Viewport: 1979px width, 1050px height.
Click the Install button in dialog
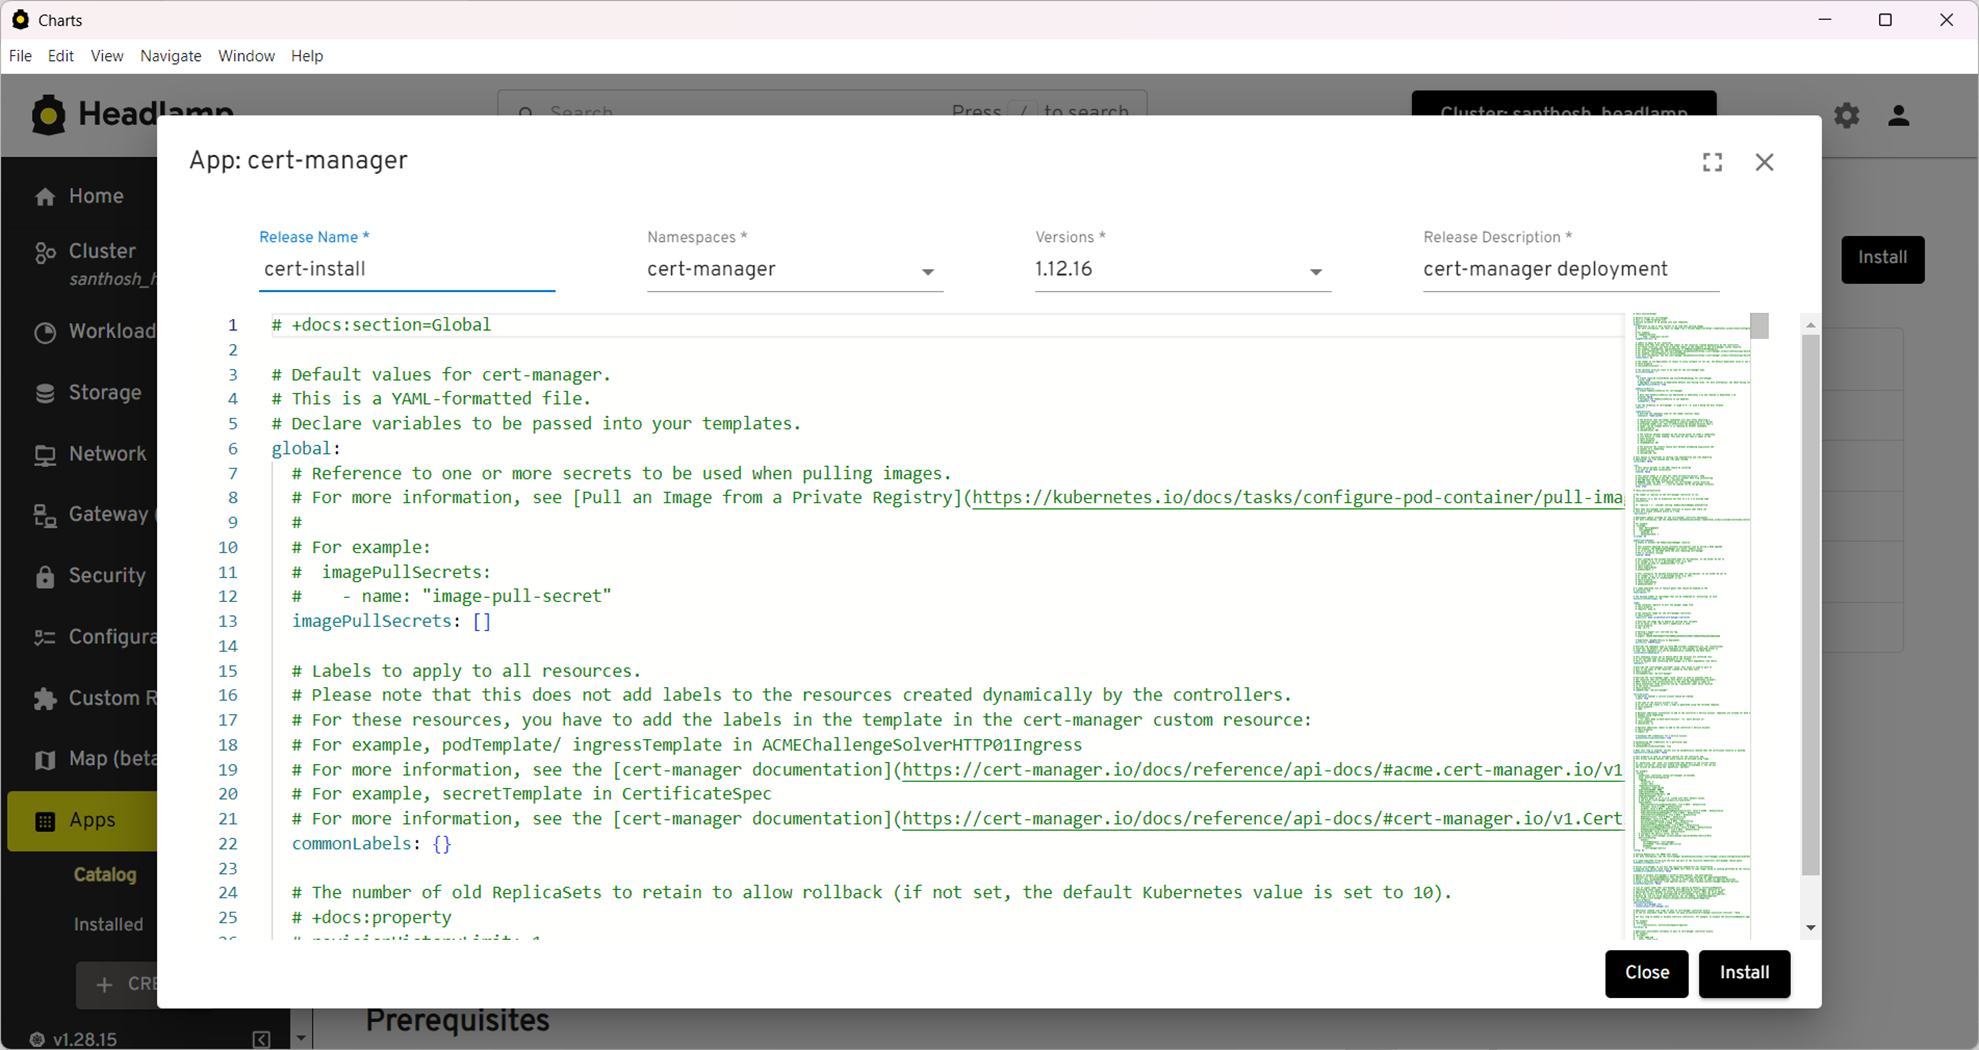click(x=1744, y=973)
